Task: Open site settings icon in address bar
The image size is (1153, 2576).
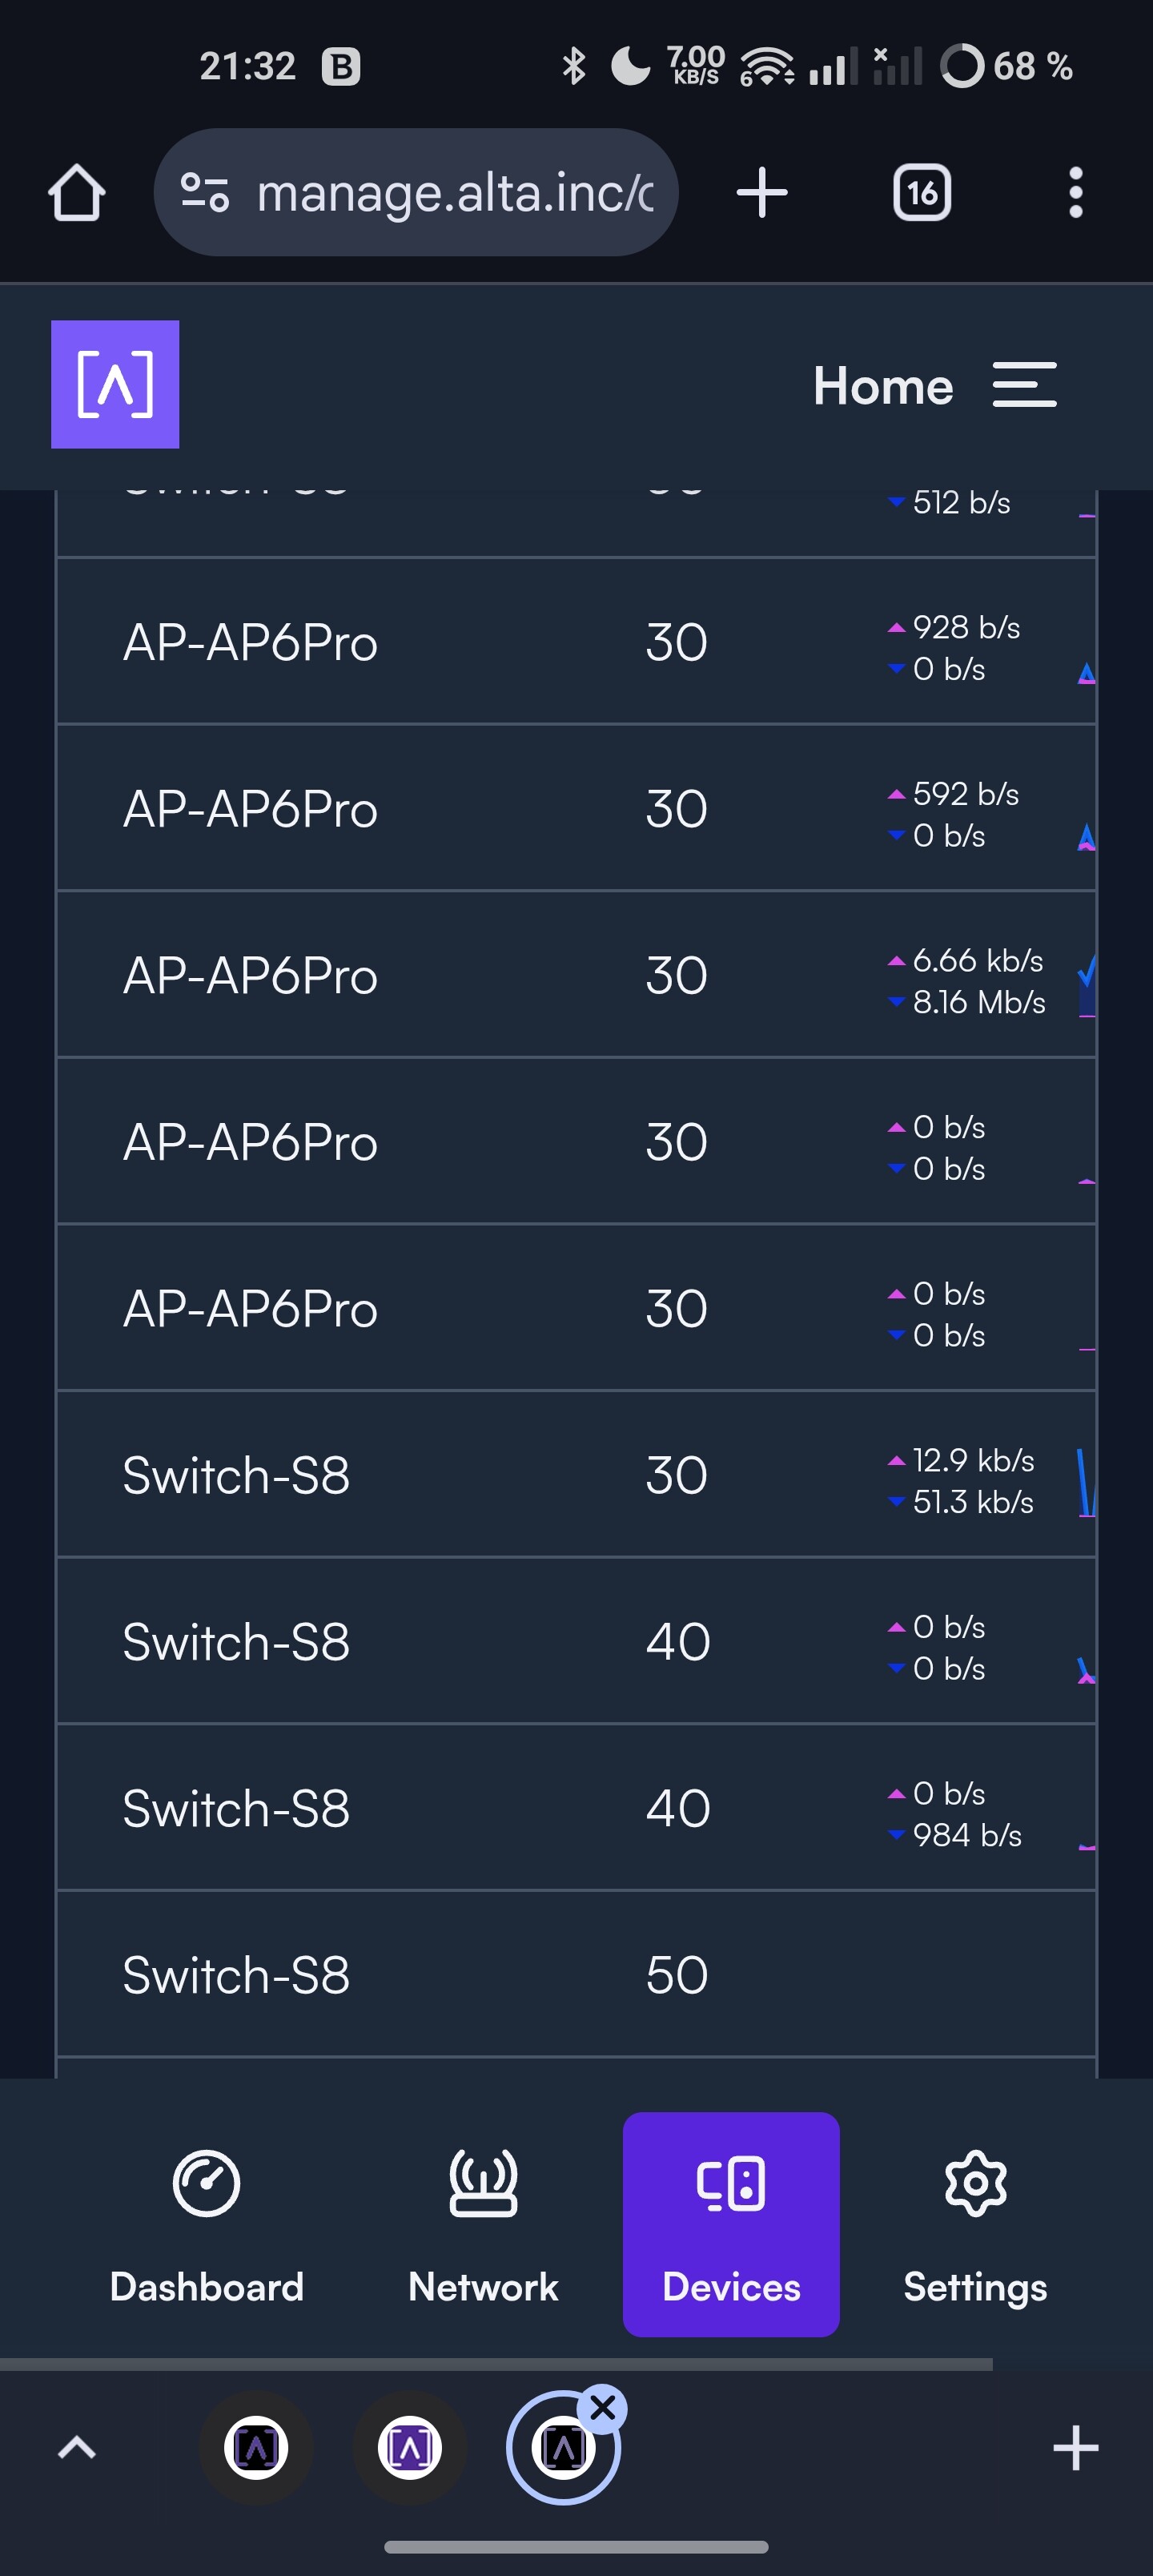Action: 205,192
